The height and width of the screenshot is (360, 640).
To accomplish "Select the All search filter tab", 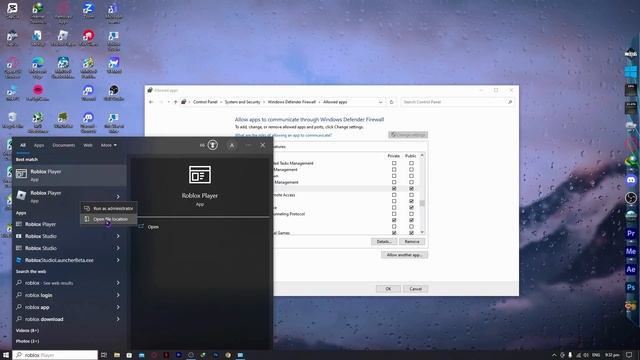I will coord(23,145).
